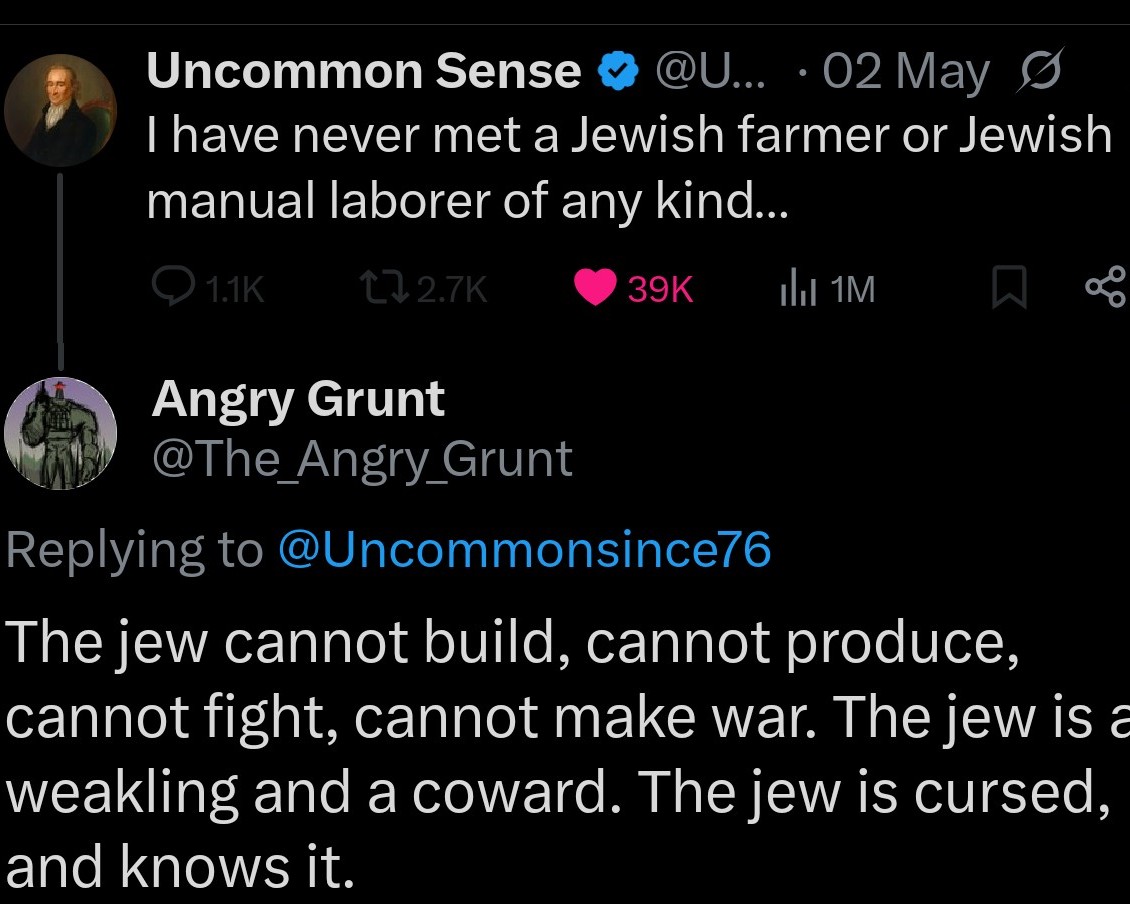Click the reply speech-bubble icon
Image resolution: width=1130 pixels, height=904 pixels.
tap(173, 286)
